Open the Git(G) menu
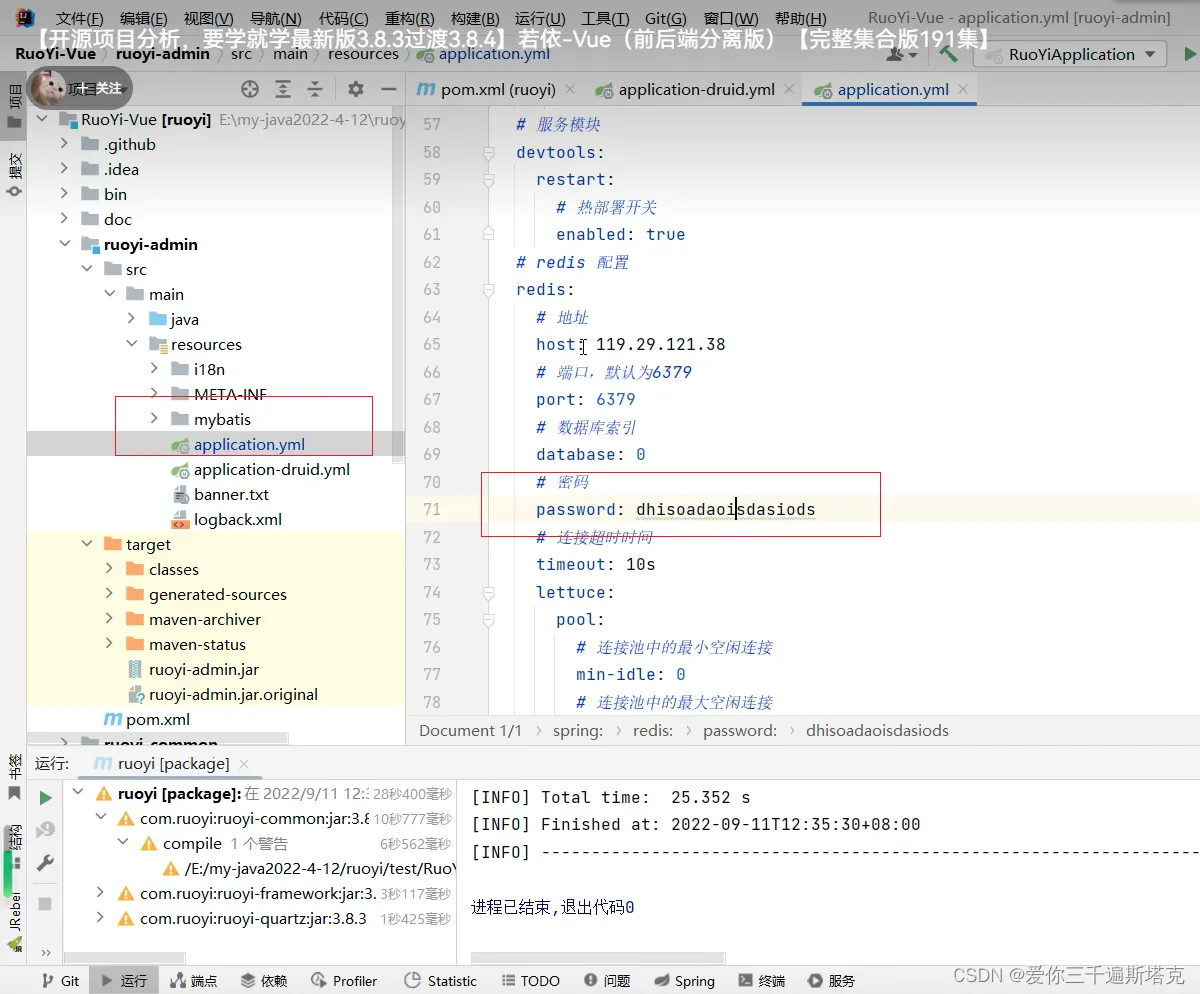 pos(665,19)
